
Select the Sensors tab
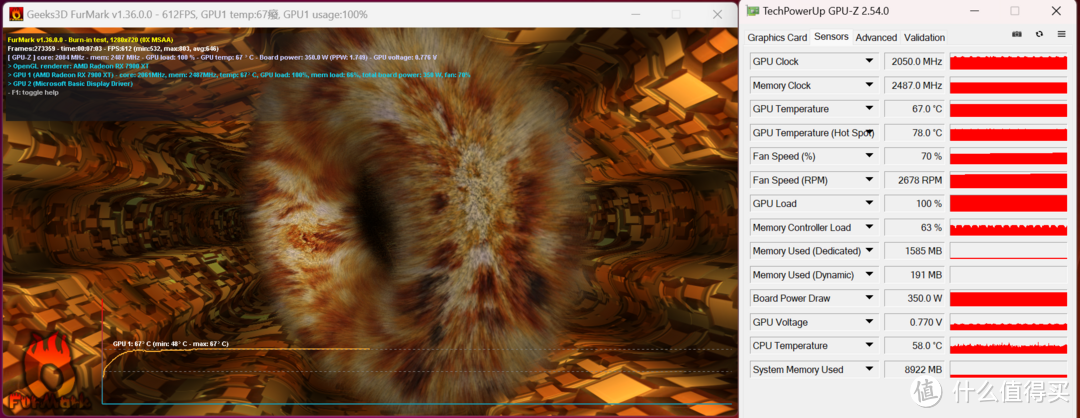831,36
